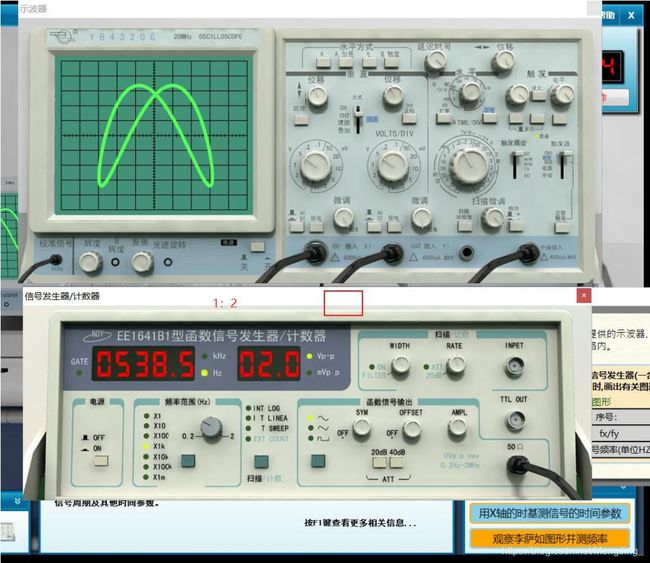Click the sweep WIDTH knob
Screen dimensions: 650x563
click(x=401, y=366)
